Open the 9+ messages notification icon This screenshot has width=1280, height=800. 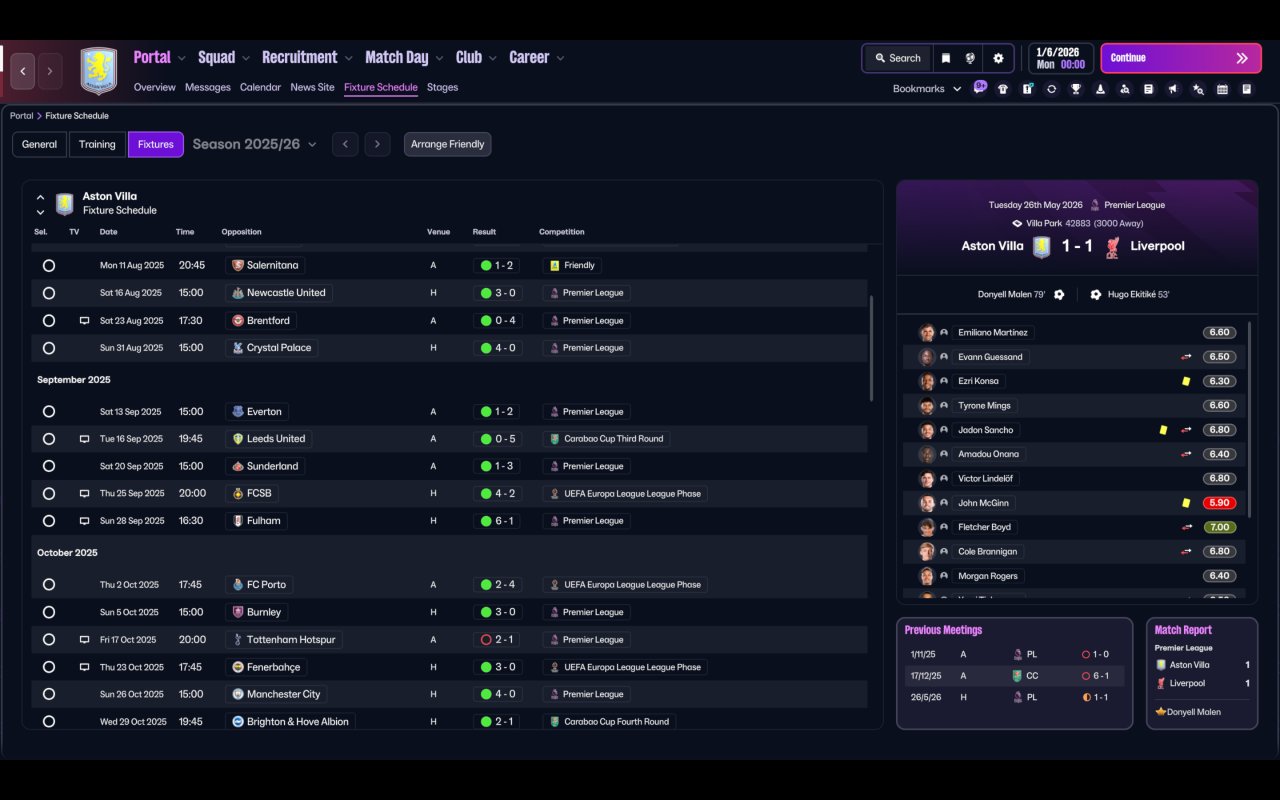980,88
